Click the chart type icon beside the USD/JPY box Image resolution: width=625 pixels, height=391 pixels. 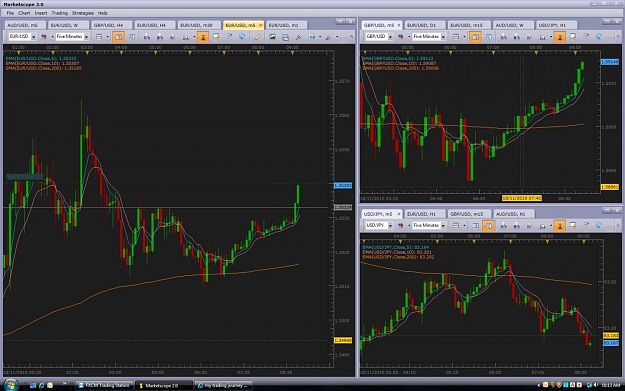tap(401, 226)
